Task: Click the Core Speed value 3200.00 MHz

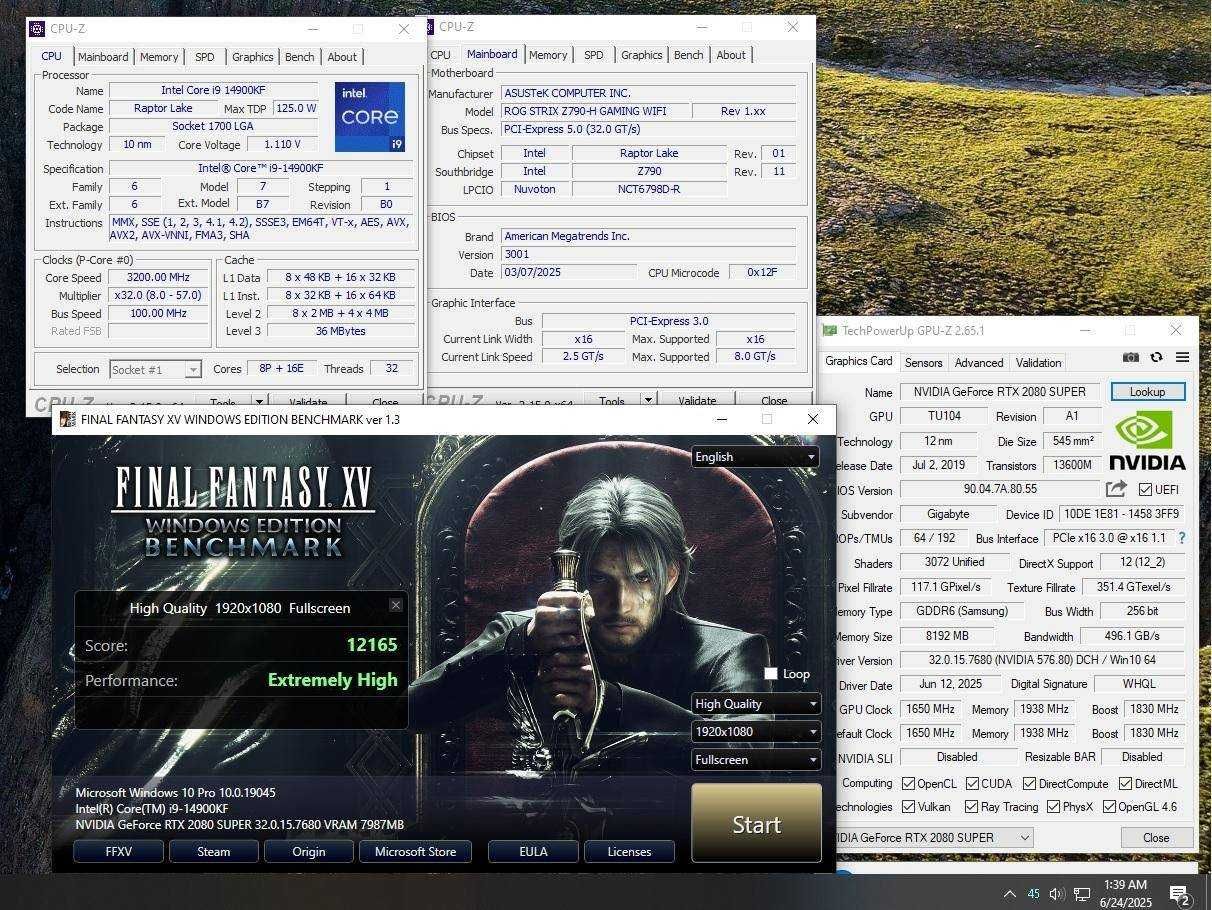Action: click(158, 277)
